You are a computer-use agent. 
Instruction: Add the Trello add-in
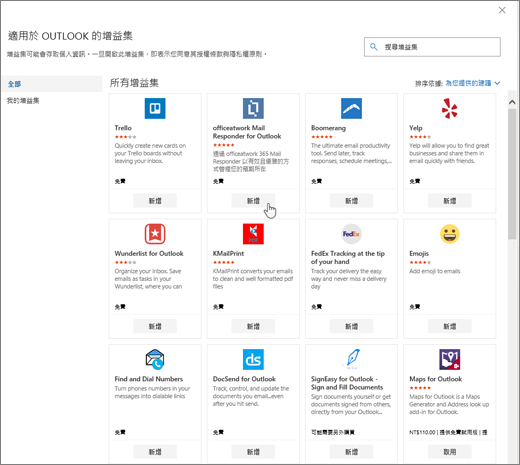(155, 201)
